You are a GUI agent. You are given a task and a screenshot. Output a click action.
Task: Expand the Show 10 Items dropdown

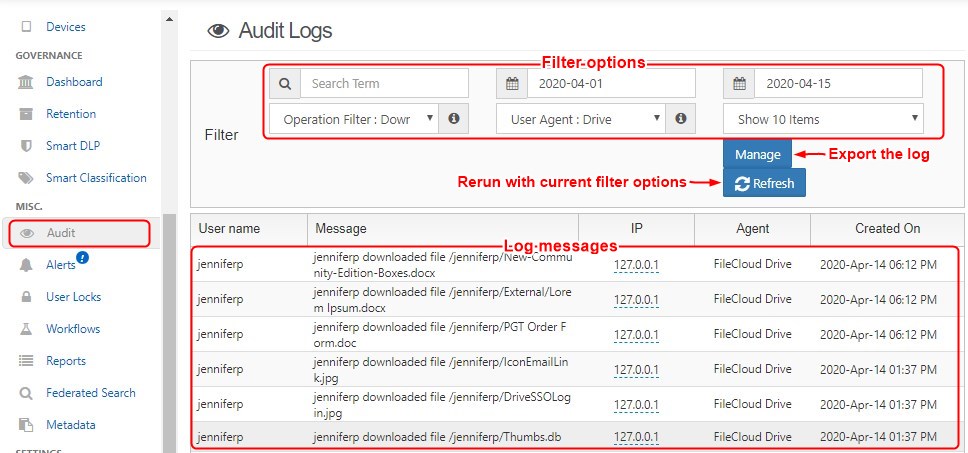pyautogui.click(x=823, y=119)
